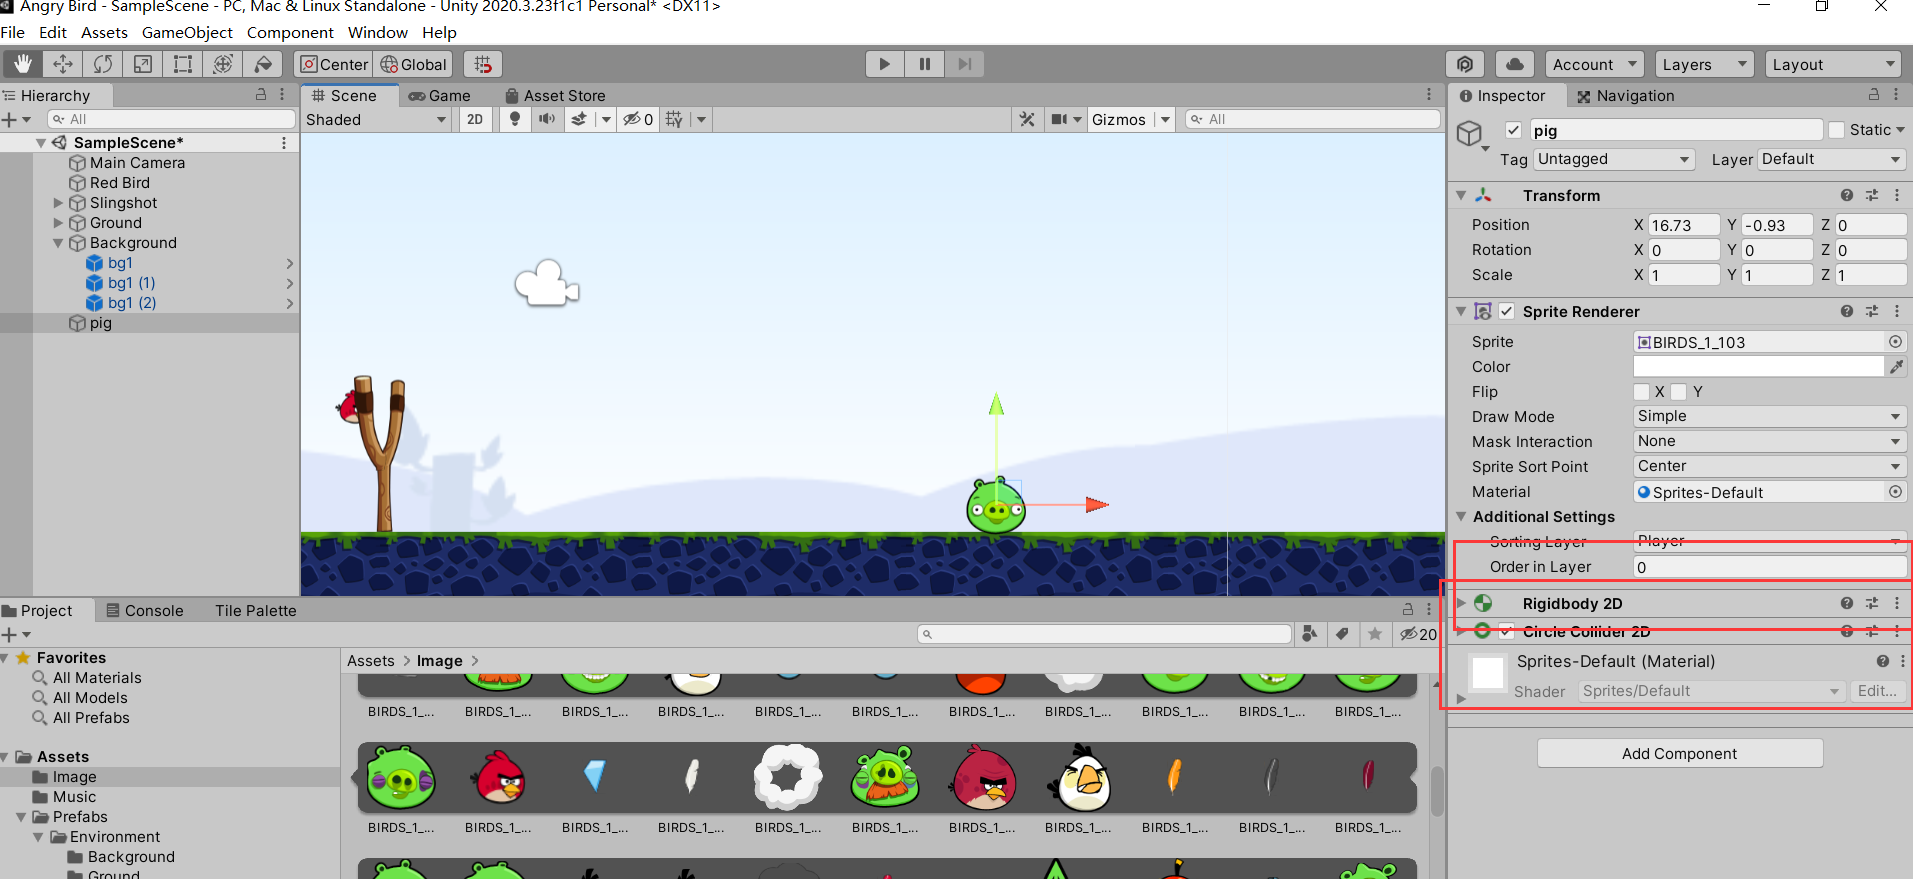Select the Rotate tool
This screenshot has width=1913, height=879.
(103, 64)
